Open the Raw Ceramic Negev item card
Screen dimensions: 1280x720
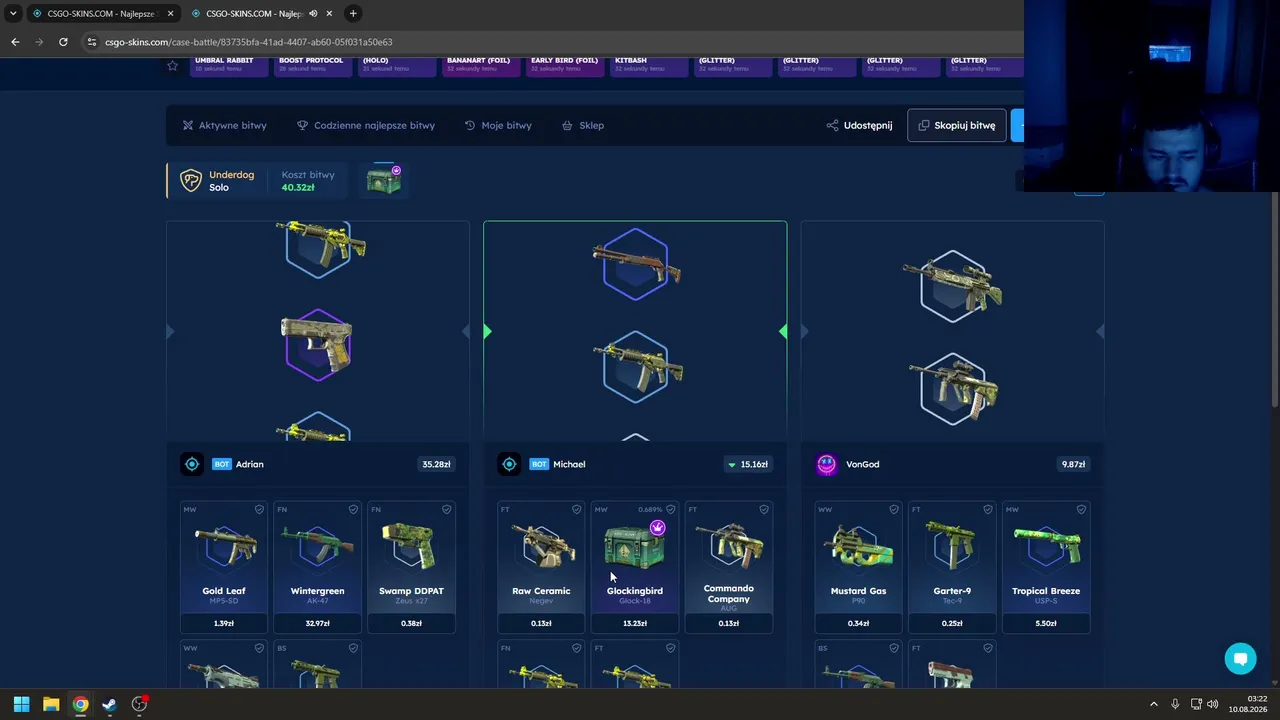[x=541, y=567]
